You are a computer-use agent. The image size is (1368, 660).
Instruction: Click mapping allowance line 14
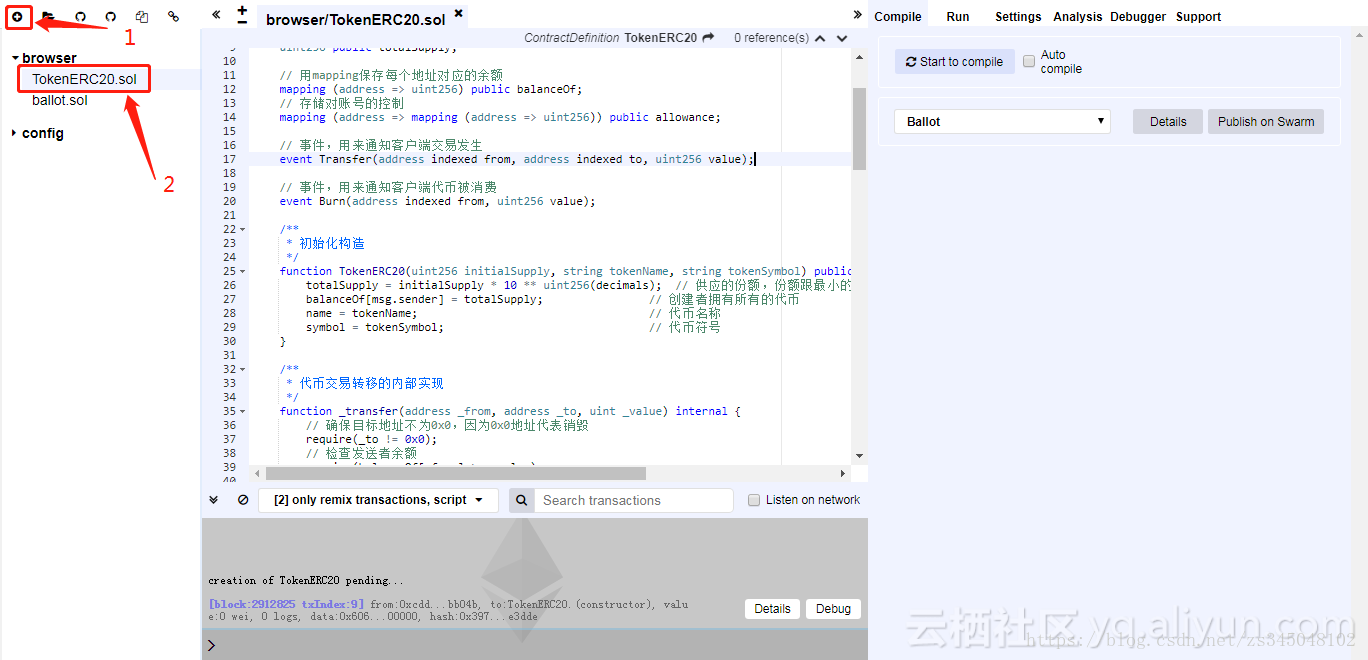[499, 117]
